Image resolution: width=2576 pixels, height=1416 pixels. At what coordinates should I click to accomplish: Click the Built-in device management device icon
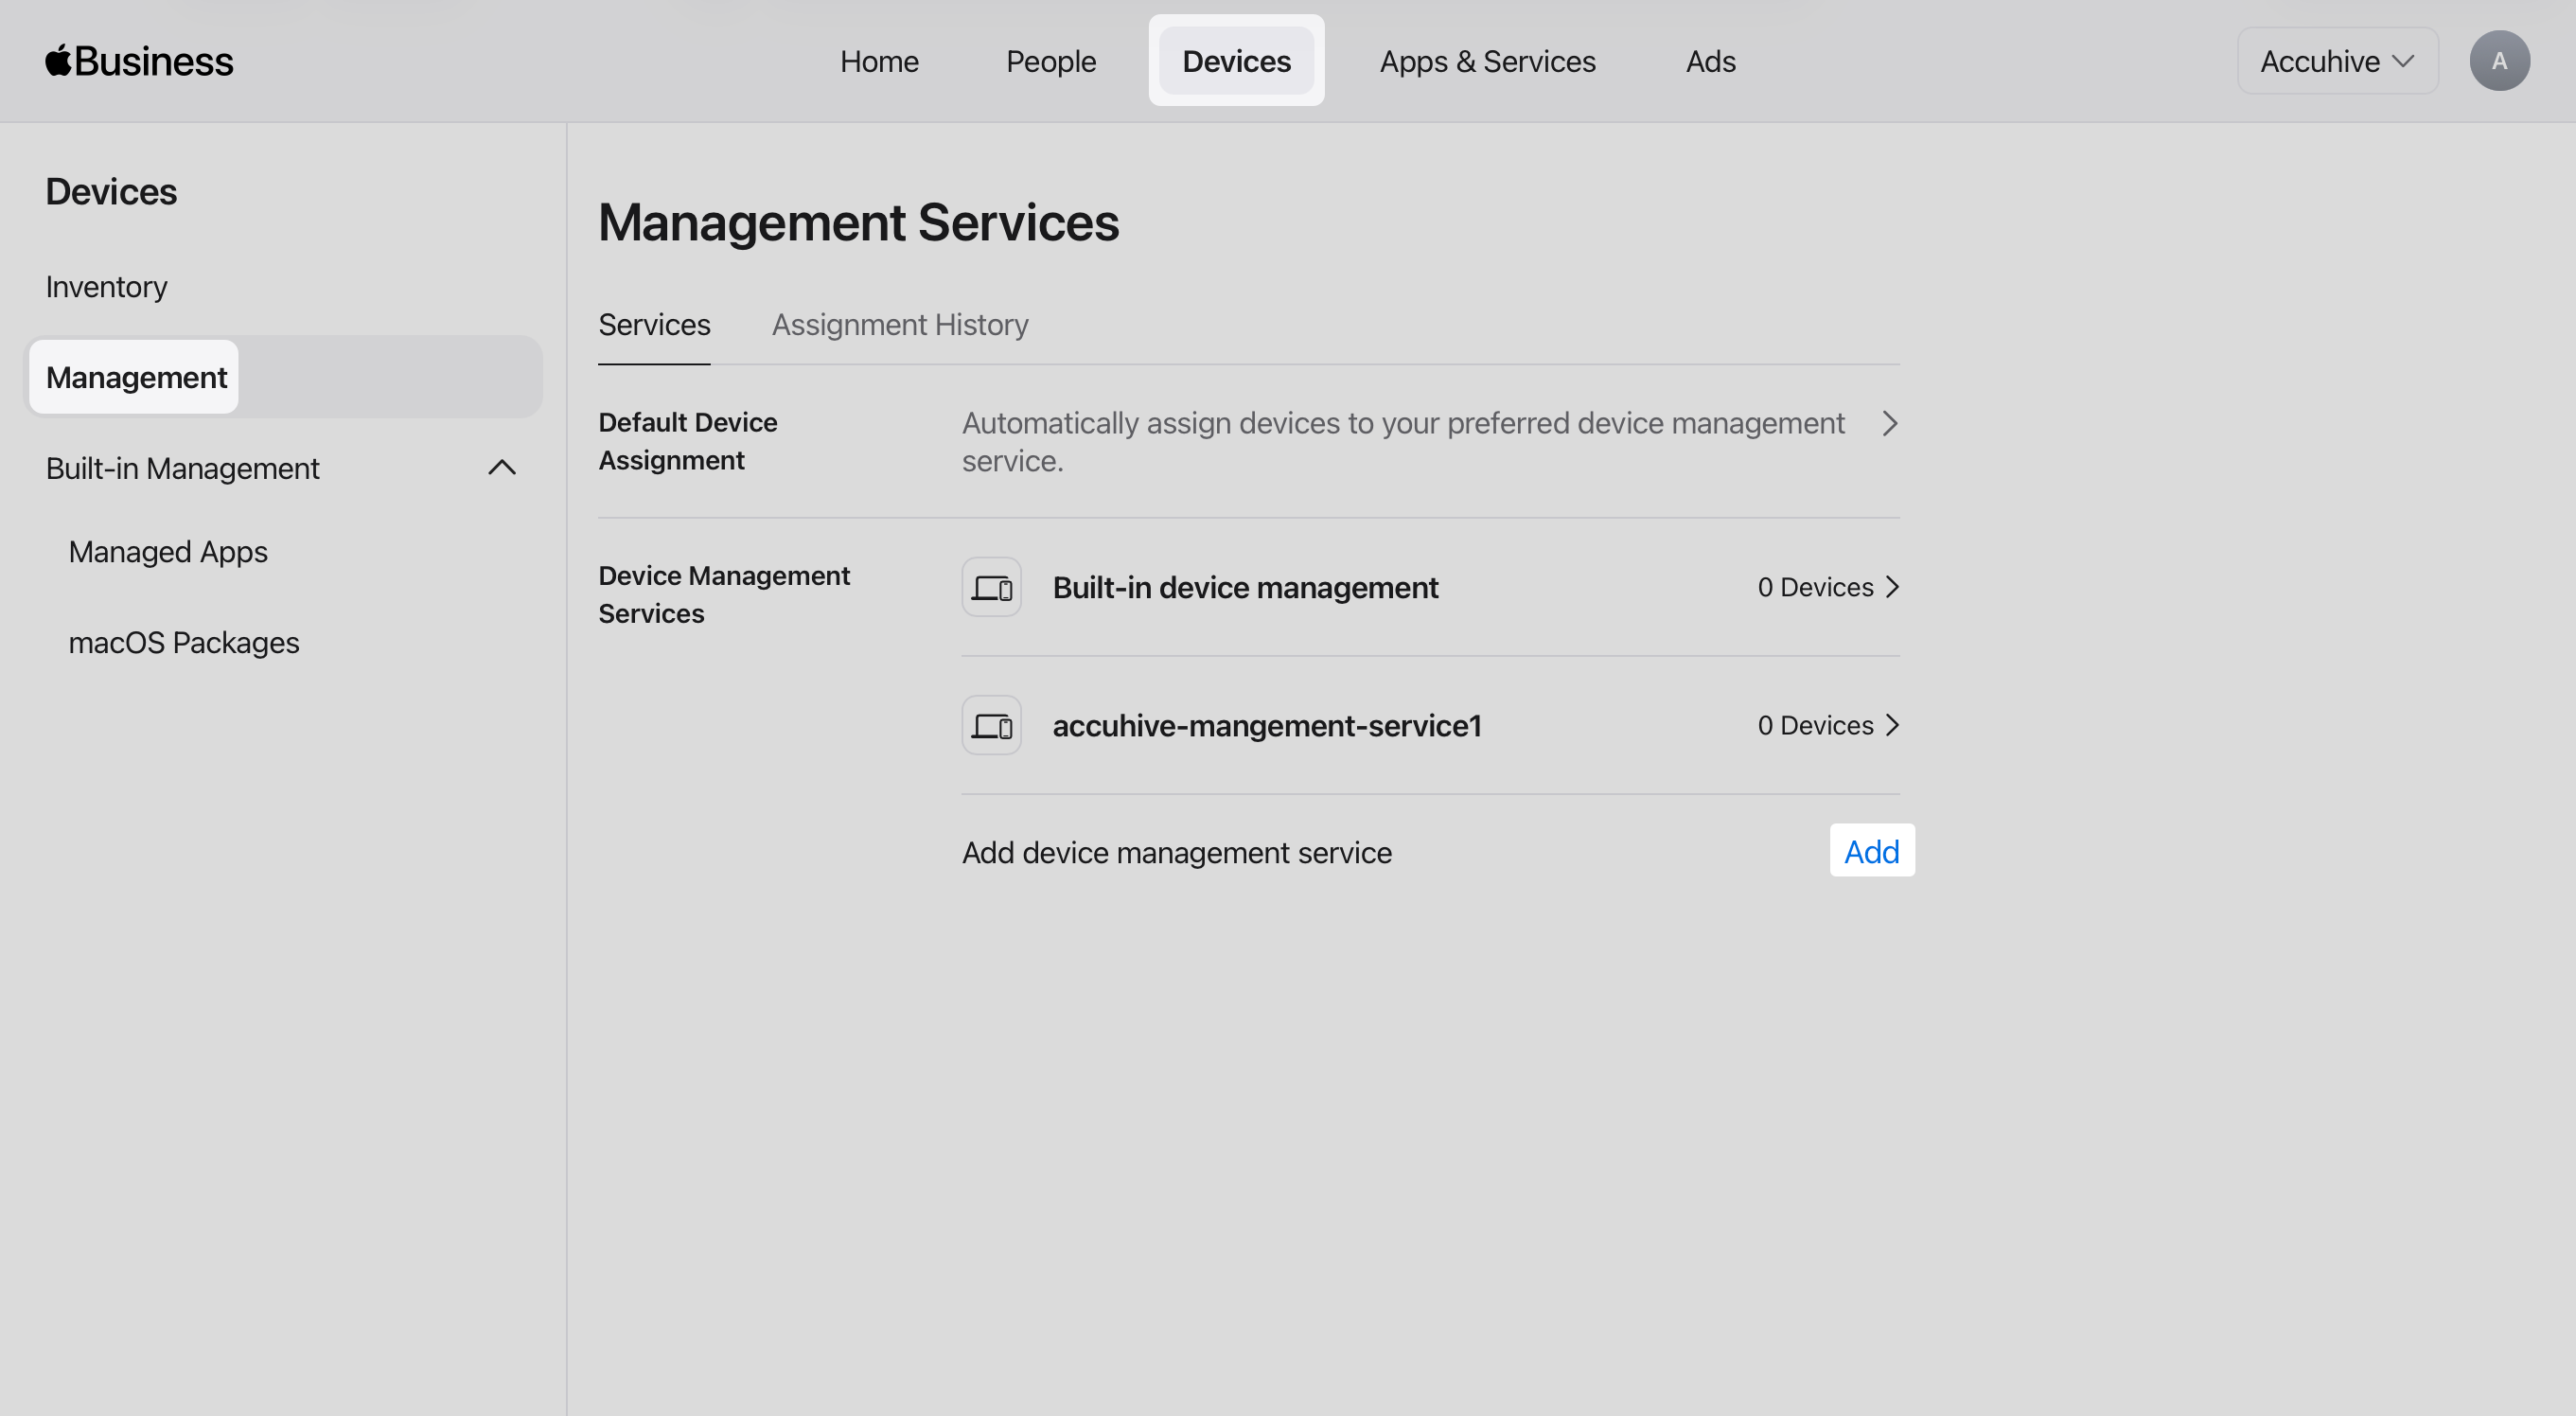(991, 587)
